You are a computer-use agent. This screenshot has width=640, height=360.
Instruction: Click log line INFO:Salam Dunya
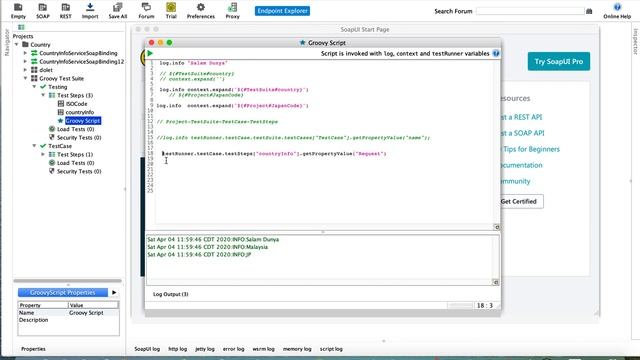(213, 240)
